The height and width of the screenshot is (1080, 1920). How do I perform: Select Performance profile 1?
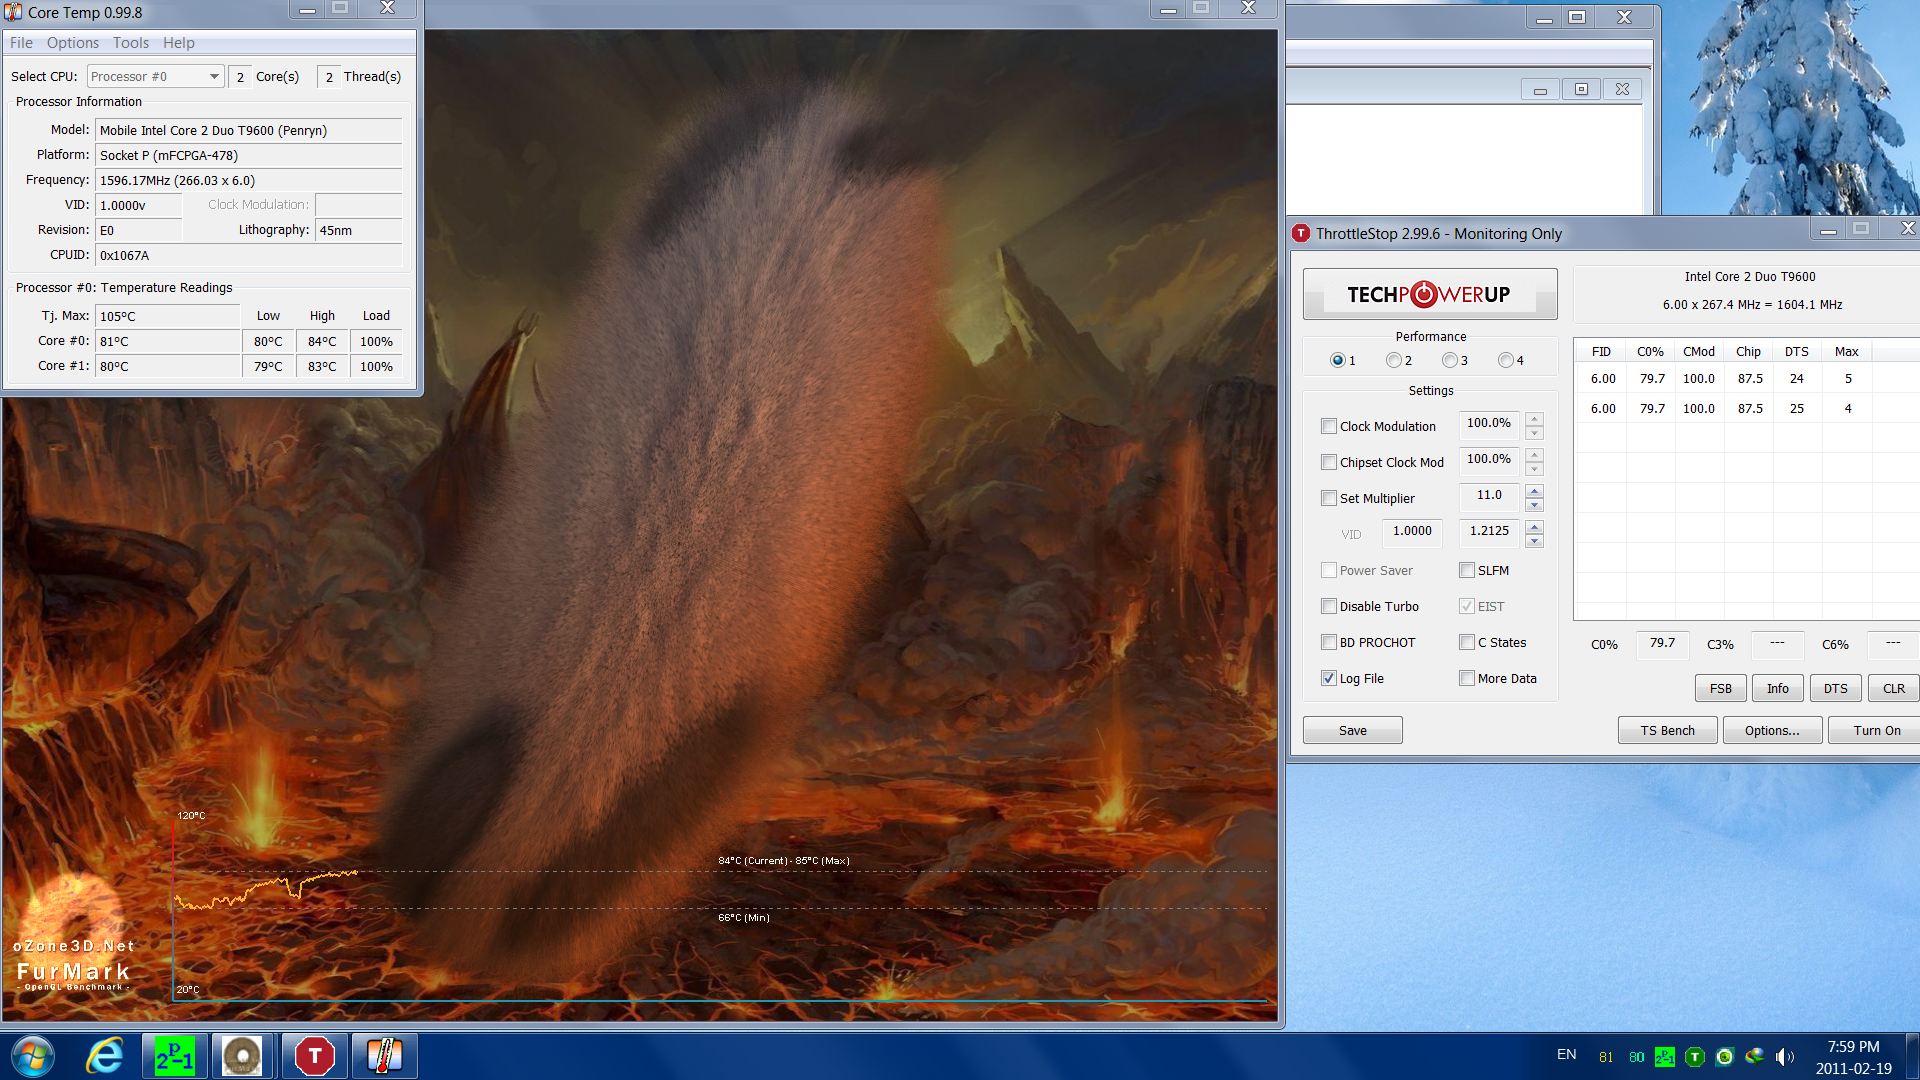pos(1337,361)
